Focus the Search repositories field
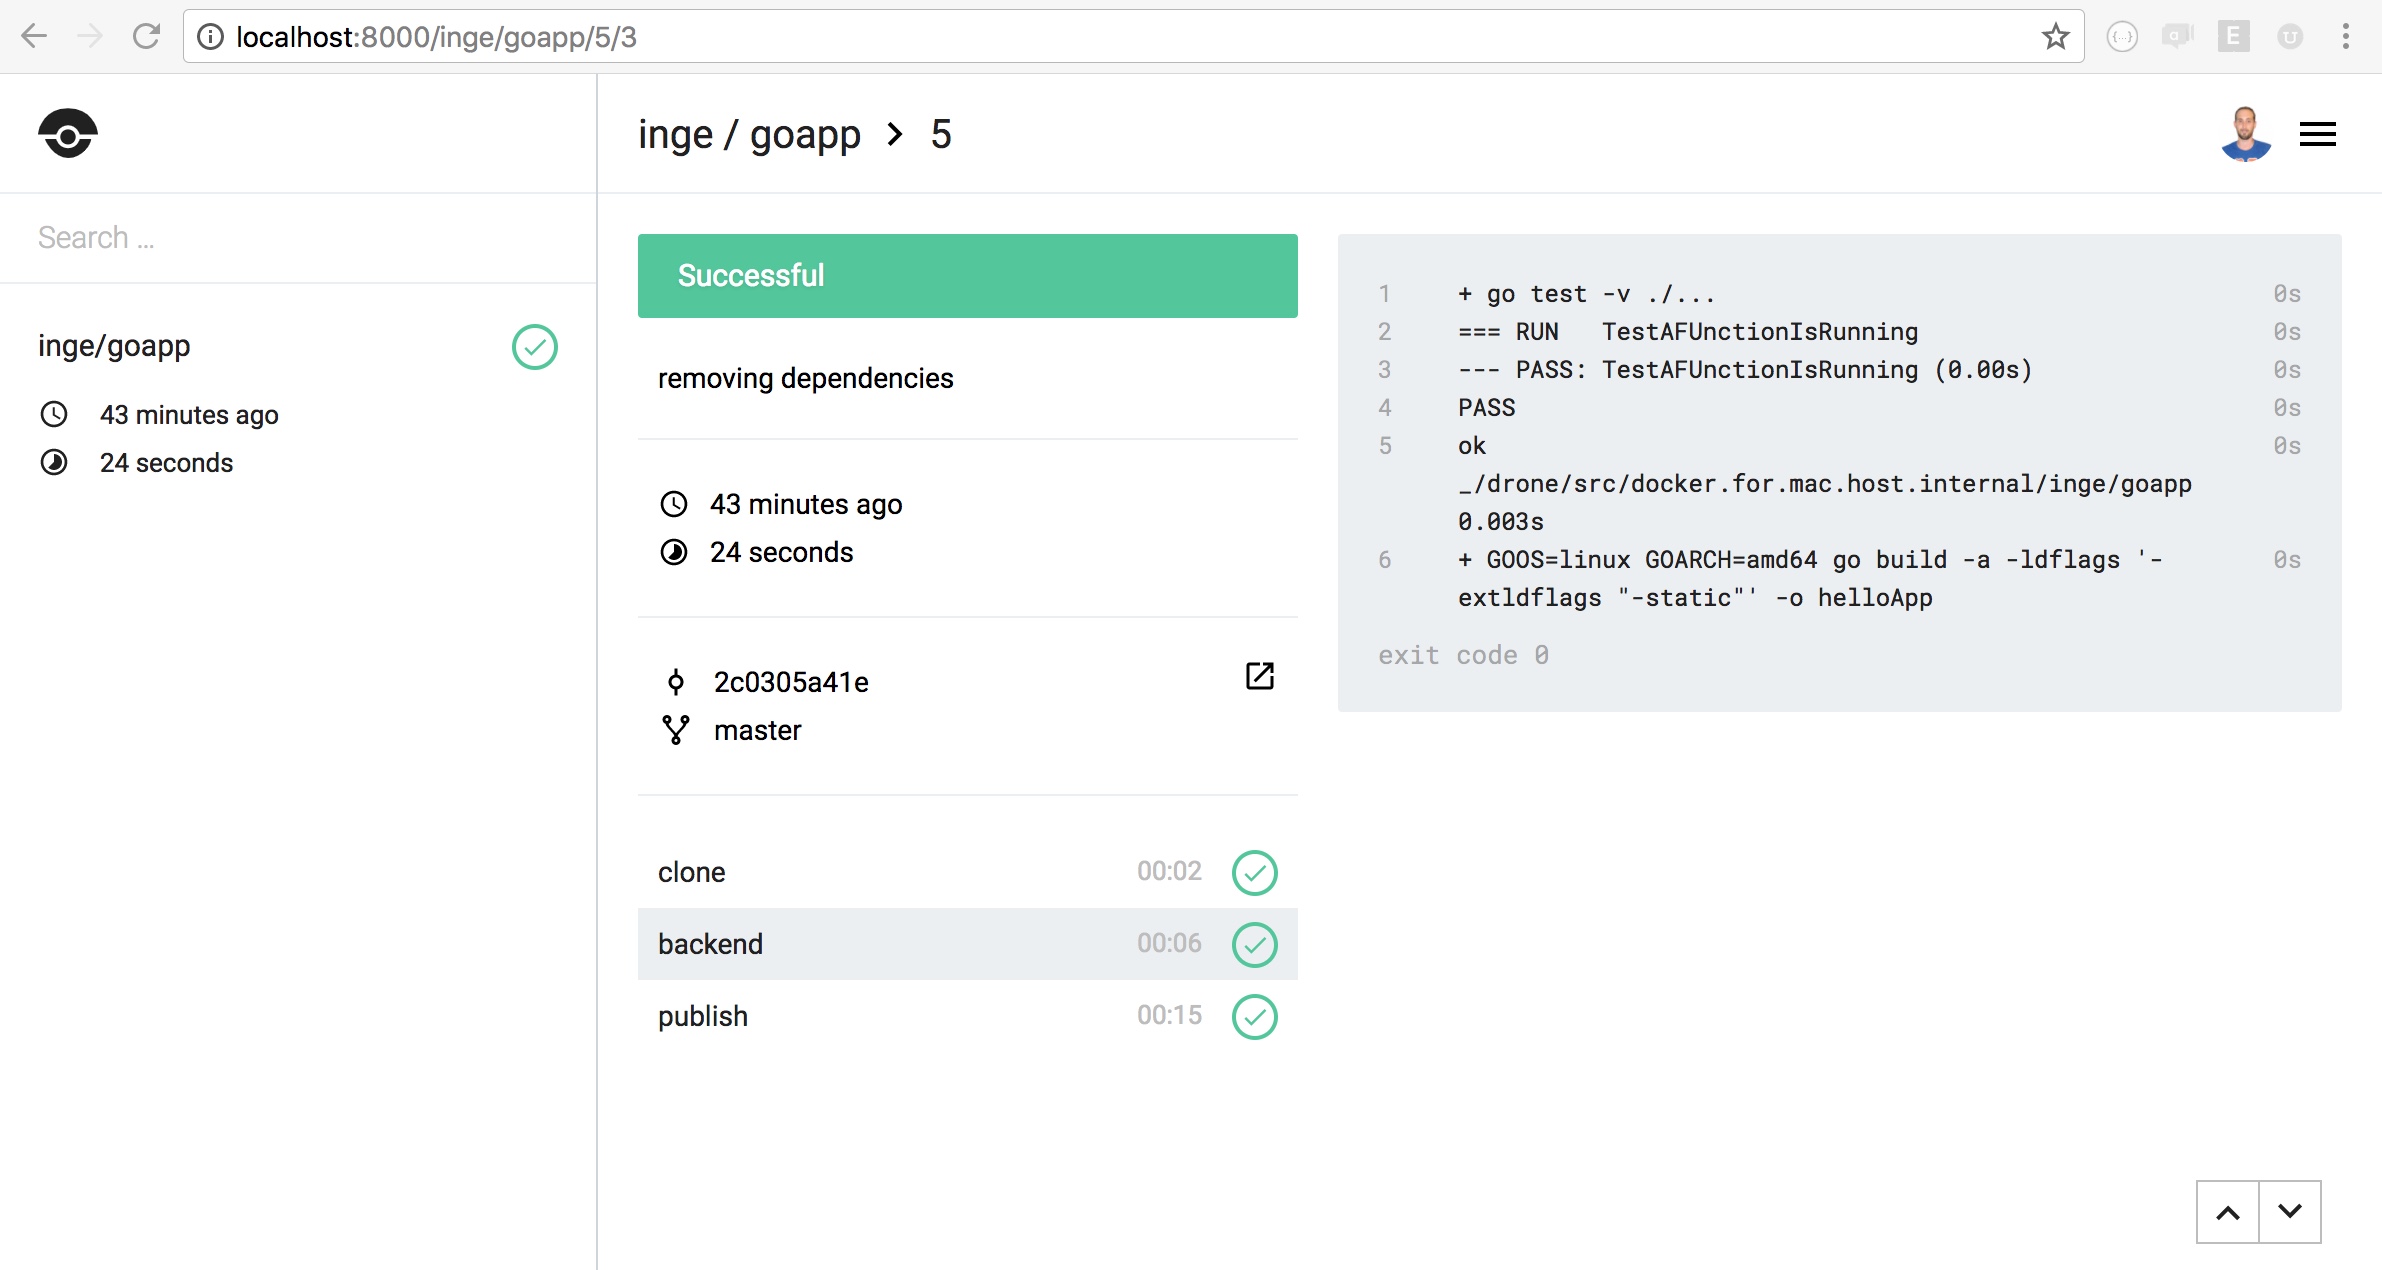Screen dimensions: 2382x1270 tap(298, 238)
